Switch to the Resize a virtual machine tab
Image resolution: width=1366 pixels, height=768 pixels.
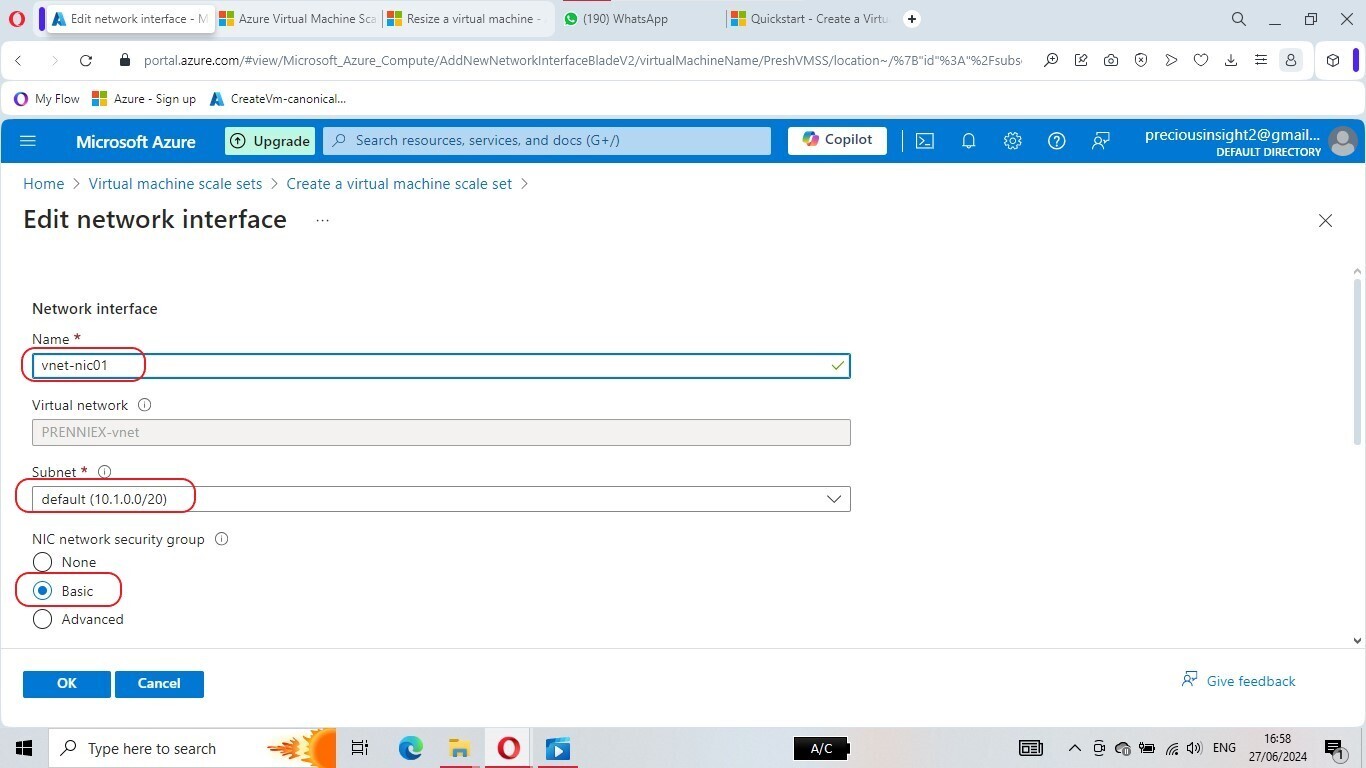tap(466, 19)
